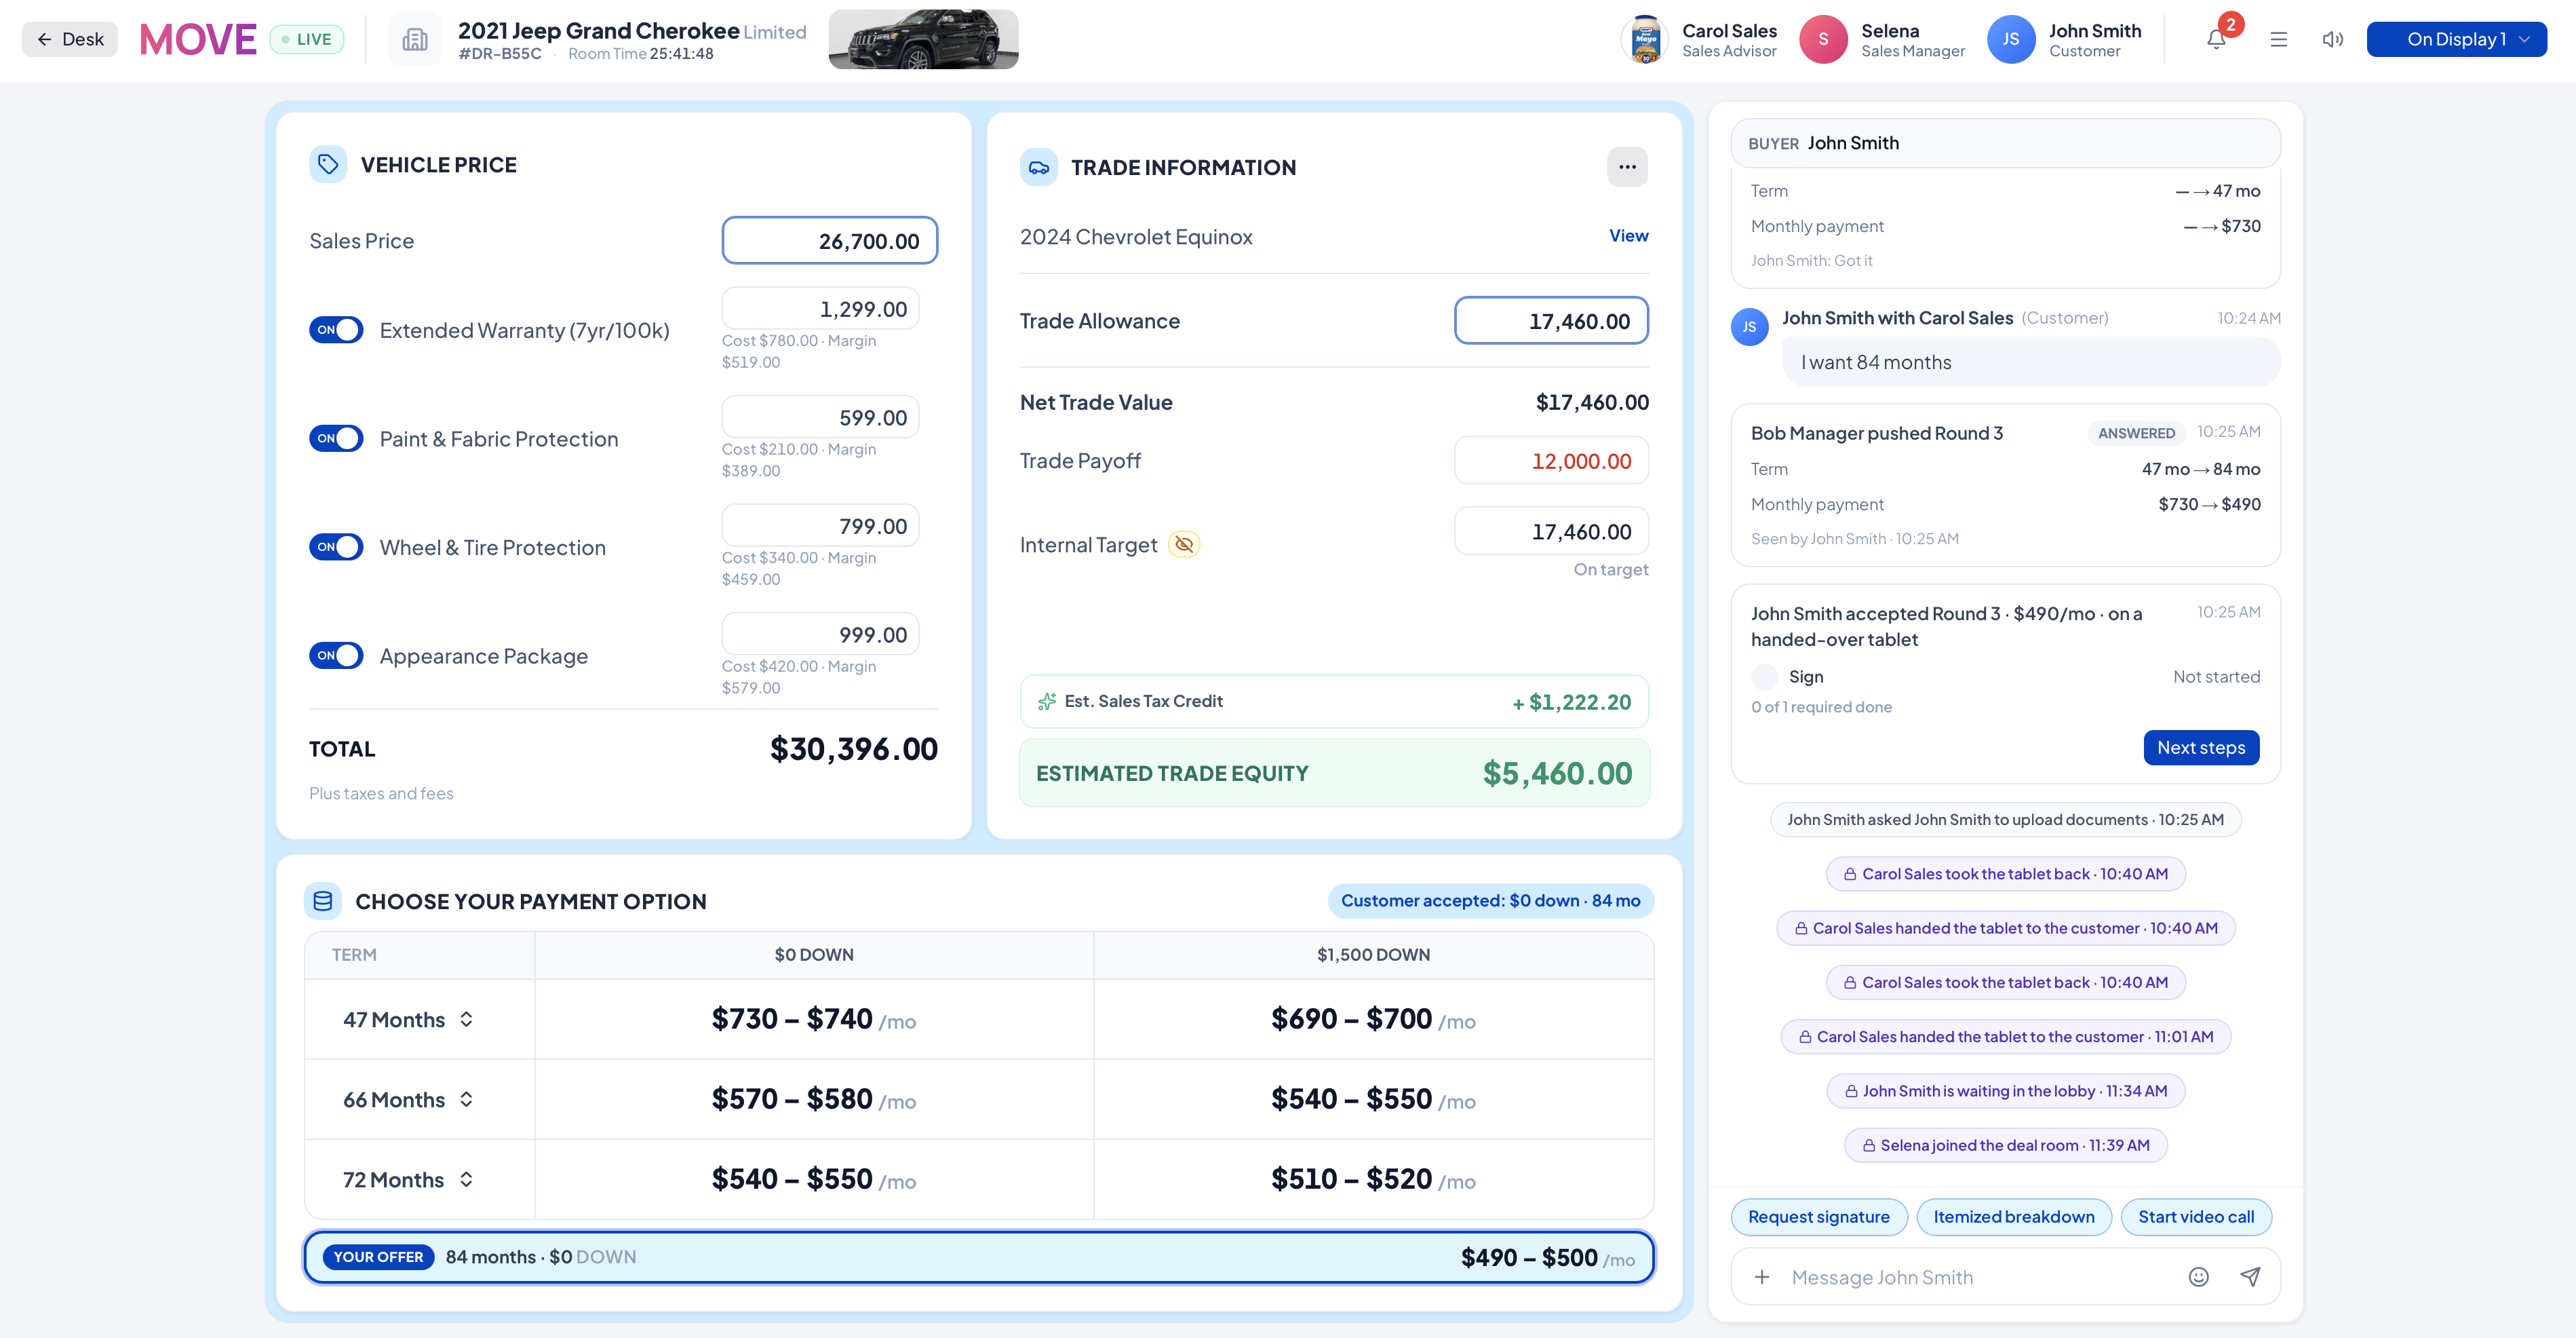The image size is (2576, 1338).
Task: Click the plus attachment icon in message box
Action: coord(1761,1277)
